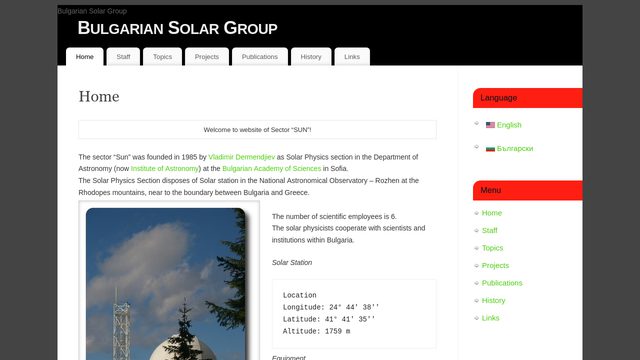Click Projects in the sidebar Menu

click(x=496, y=266)
